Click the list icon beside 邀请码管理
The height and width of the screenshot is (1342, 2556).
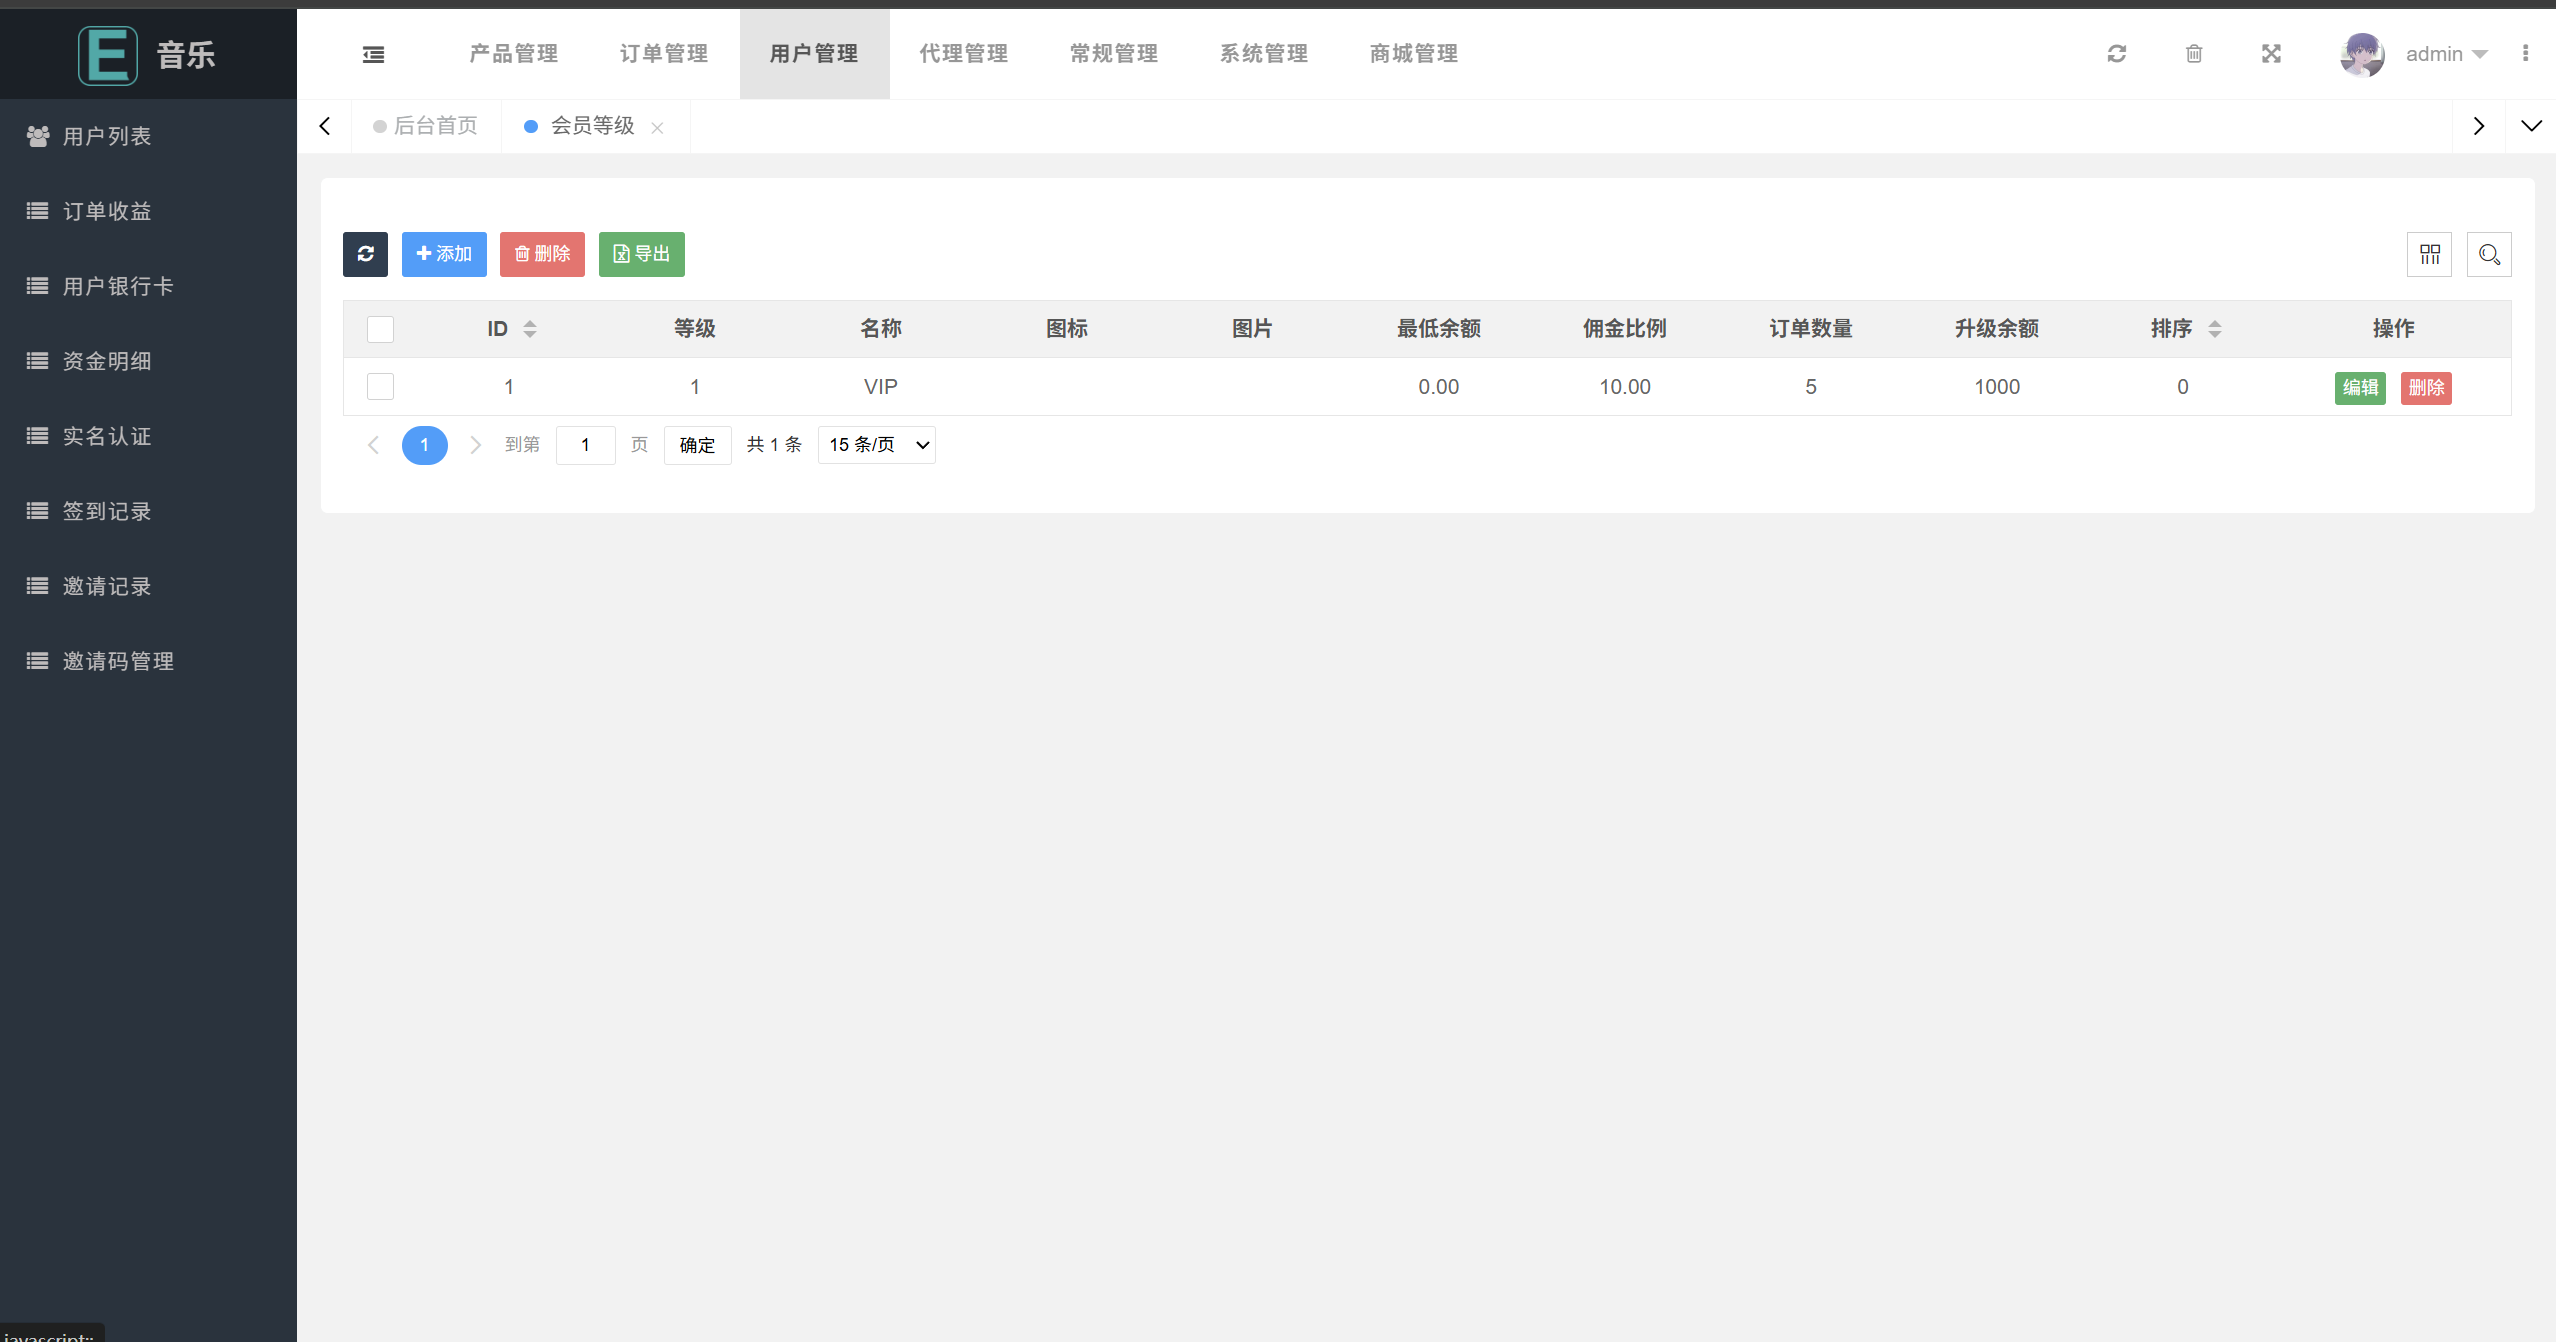pyautogui.click(x=37, y=661)
